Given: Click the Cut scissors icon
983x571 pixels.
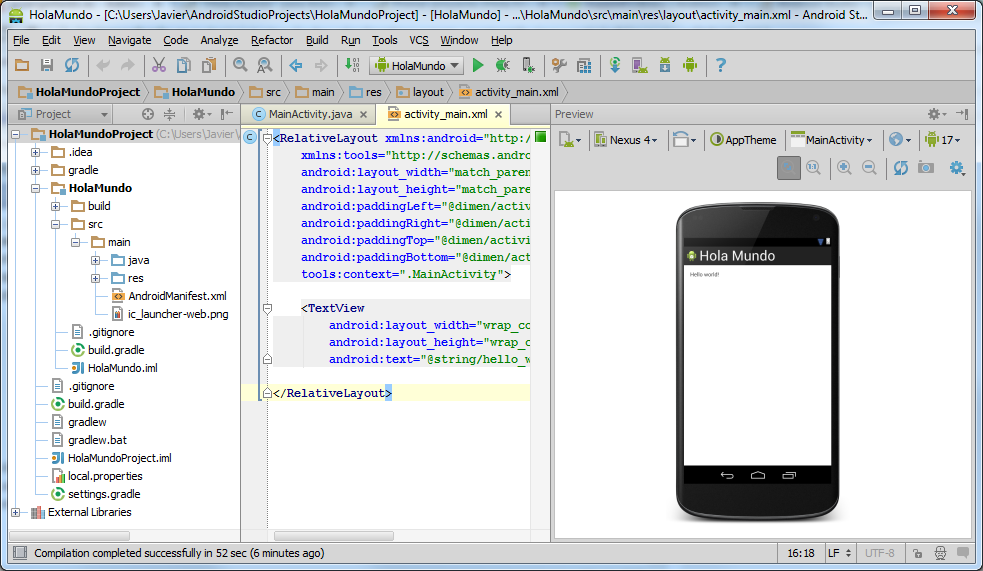Looking at the screenshot, I should click(x=158, y=65).
